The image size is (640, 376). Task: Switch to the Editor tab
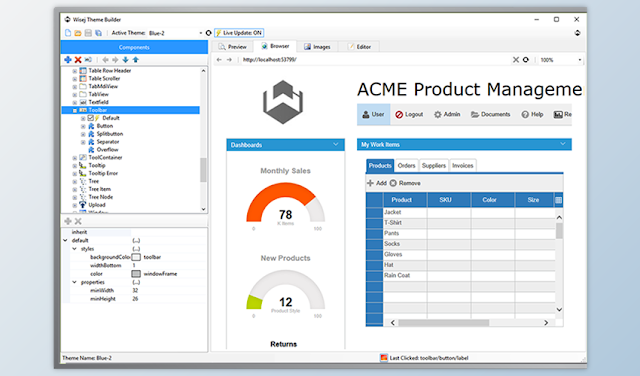tap(359, 47)
